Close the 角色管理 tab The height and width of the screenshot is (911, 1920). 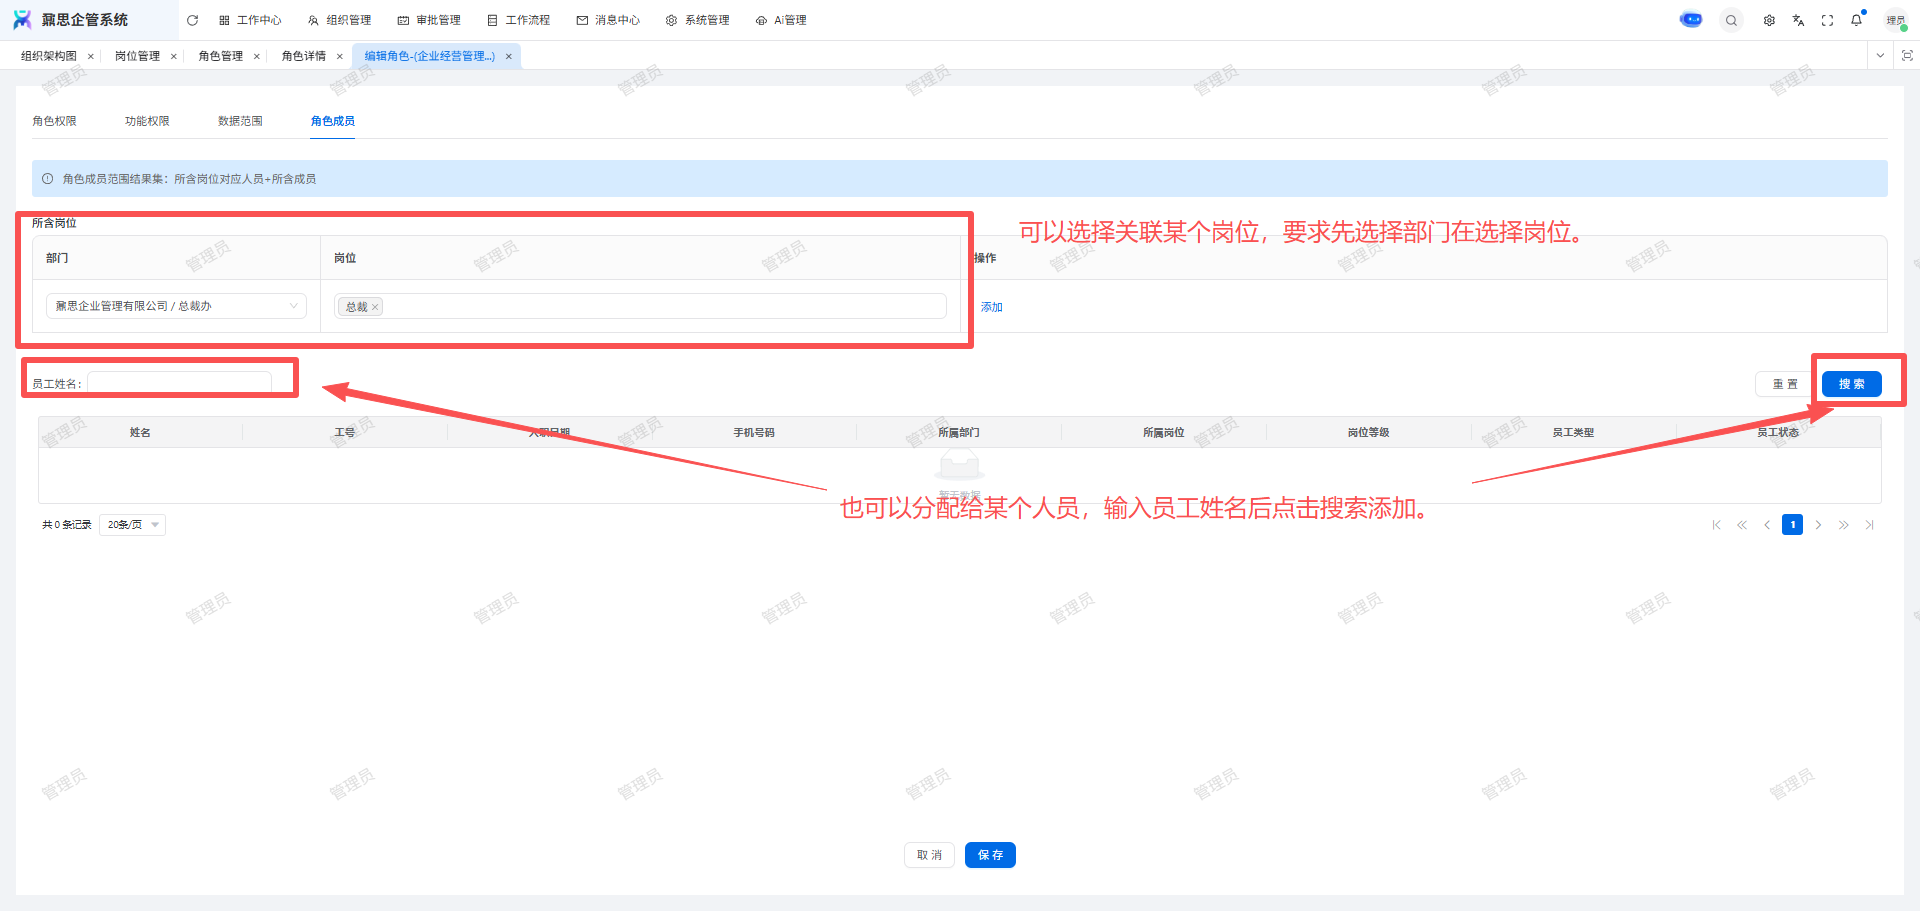[x=257, y=57]
